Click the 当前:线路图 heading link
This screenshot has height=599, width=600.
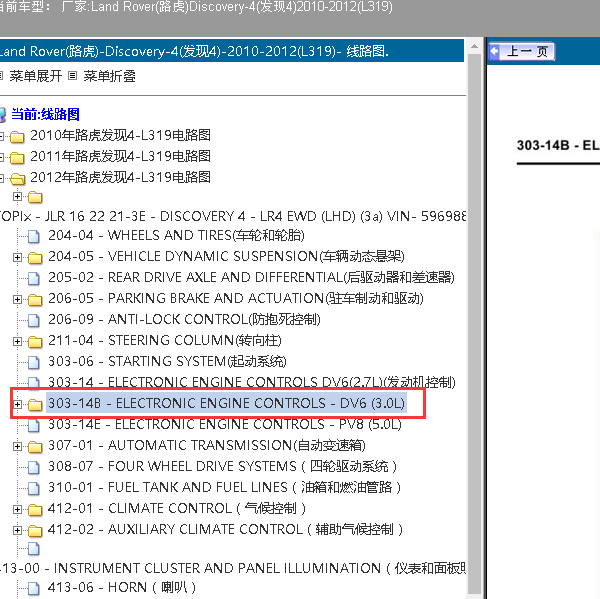45,114
